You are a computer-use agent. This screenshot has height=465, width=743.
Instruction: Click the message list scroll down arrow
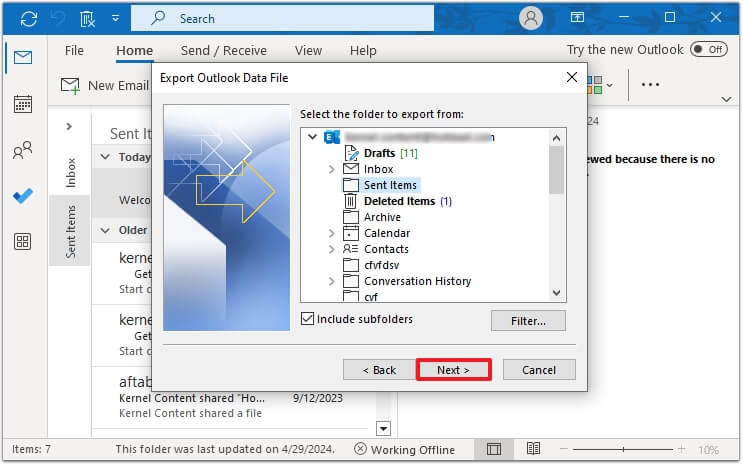[x=383, y=429]
